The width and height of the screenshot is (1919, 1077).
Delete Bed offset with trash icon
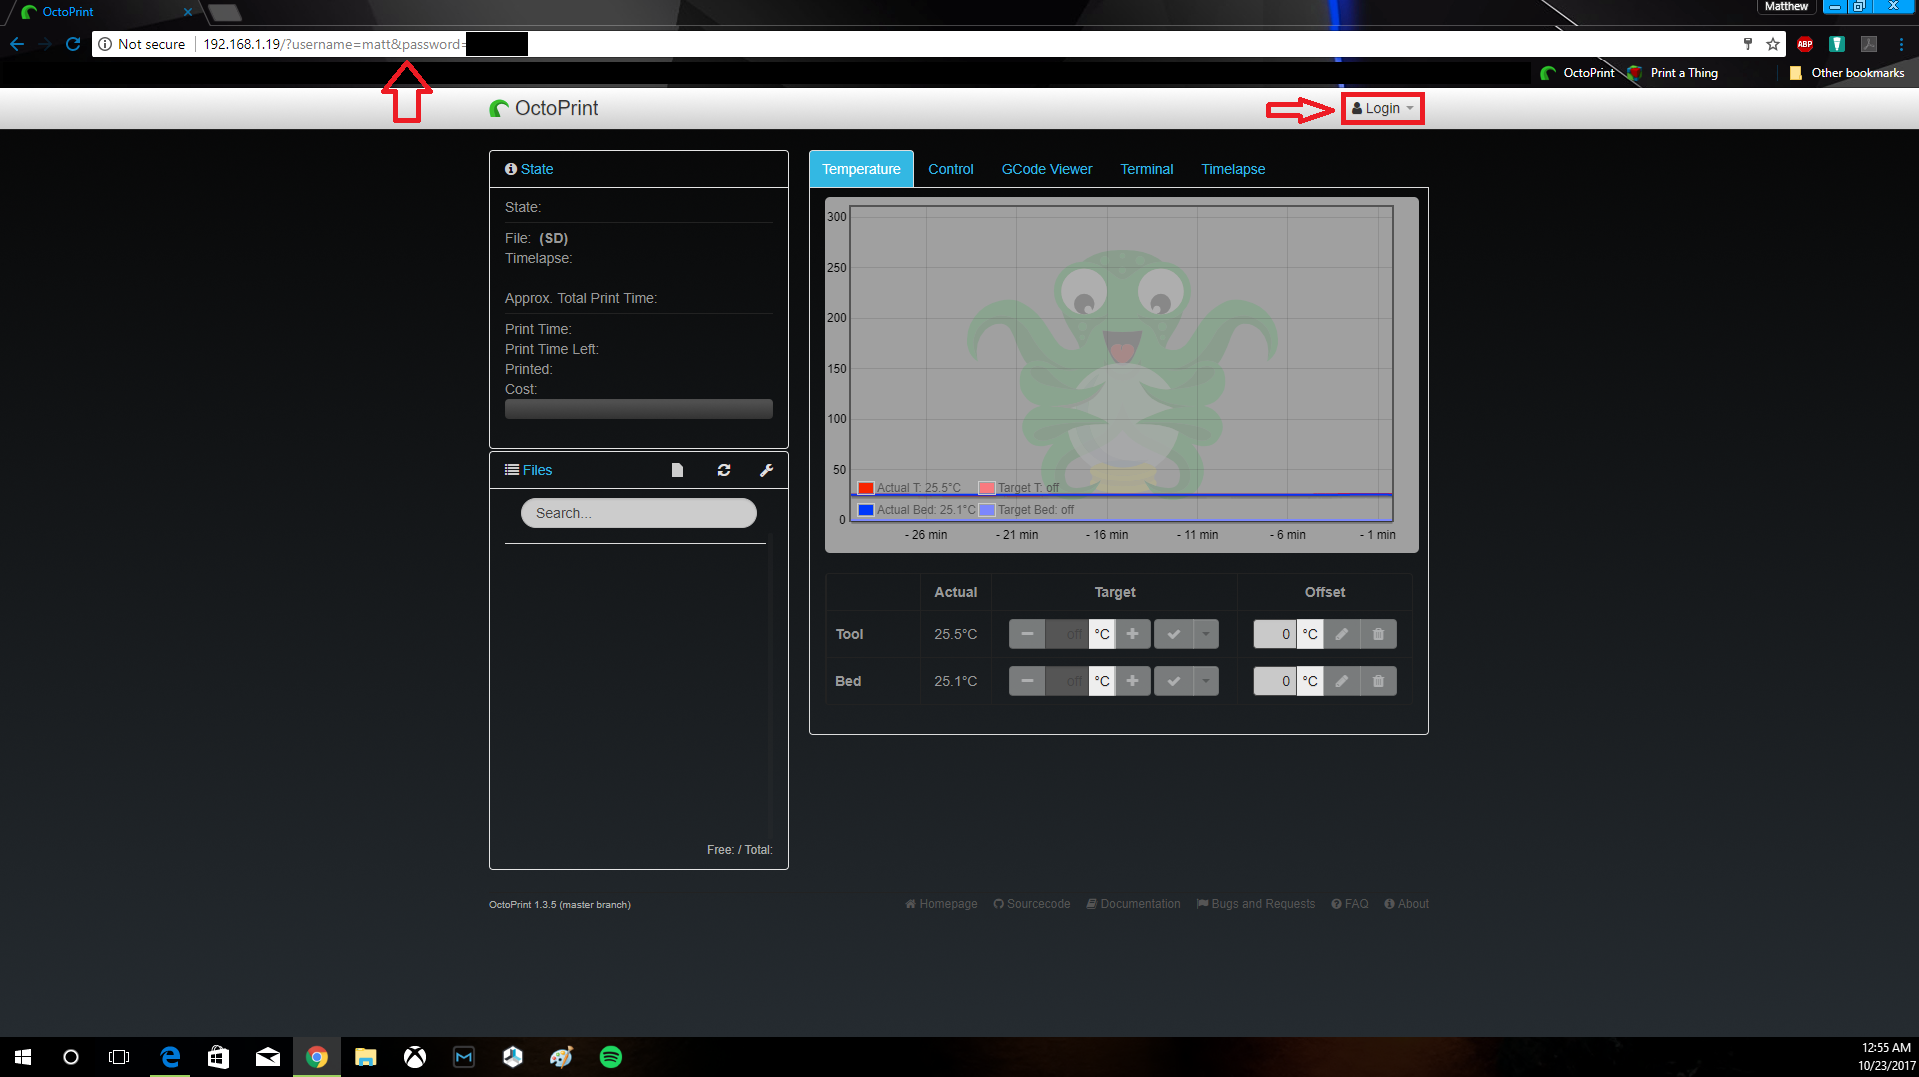(x=1379, y=681)
